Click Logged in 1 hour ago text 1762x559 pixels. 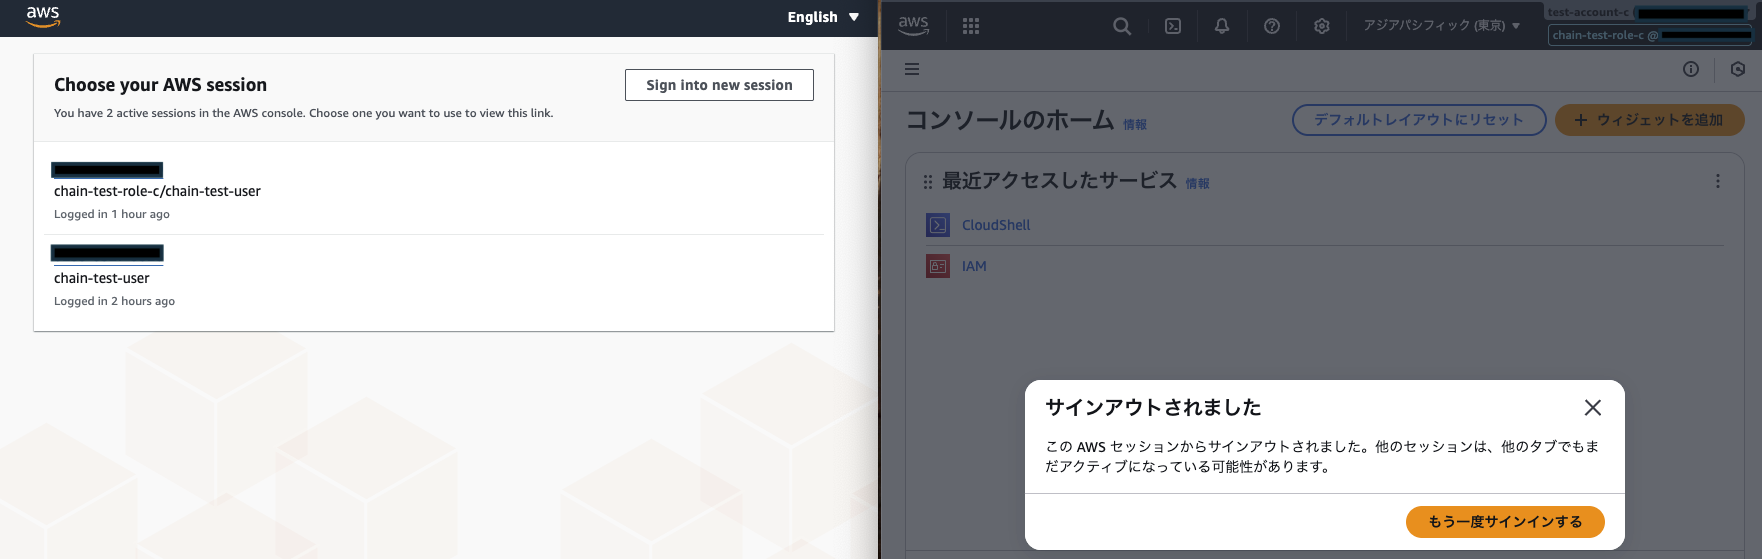coord(112,214)
